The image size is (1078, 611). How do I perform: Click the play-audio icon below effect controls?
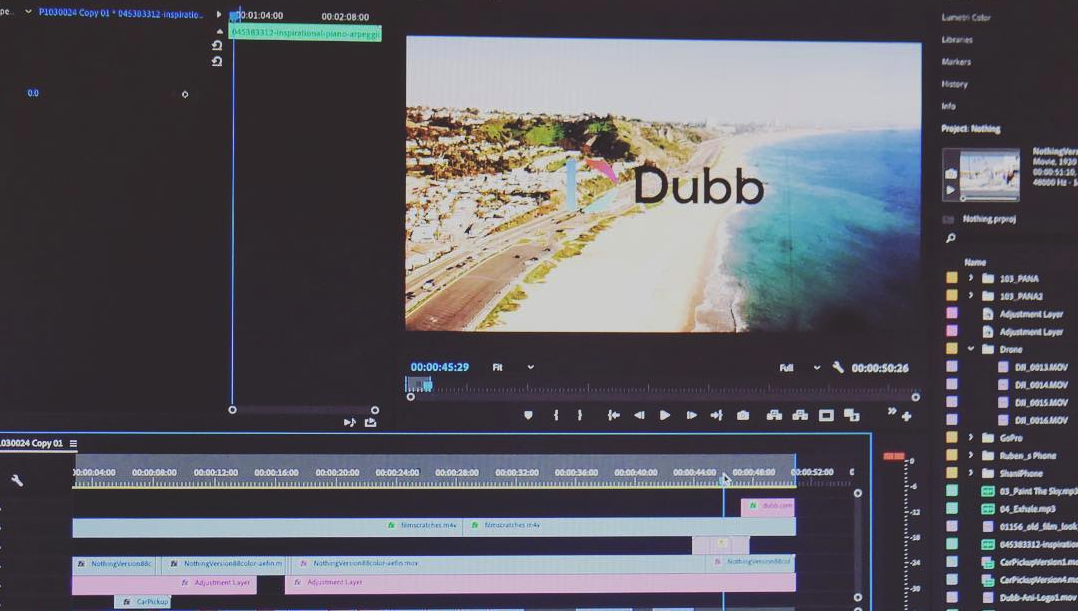pos(349,422)
